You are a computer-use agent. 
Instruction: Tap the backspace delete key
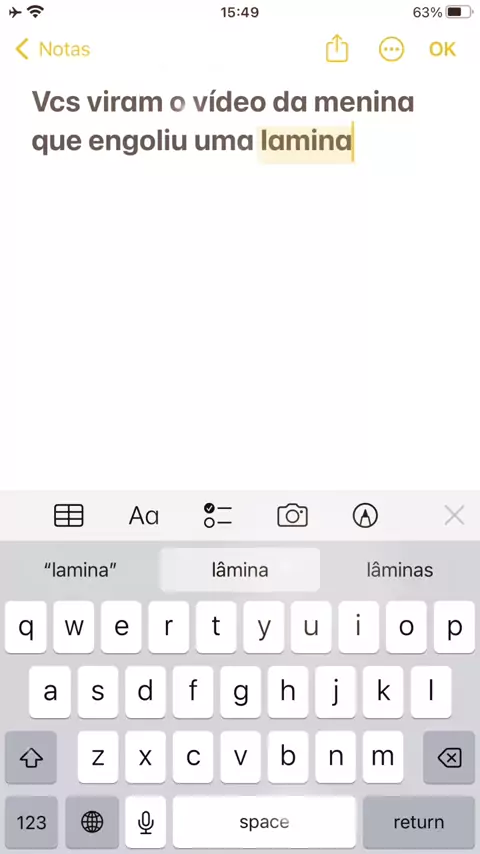(x=449, y=757)
